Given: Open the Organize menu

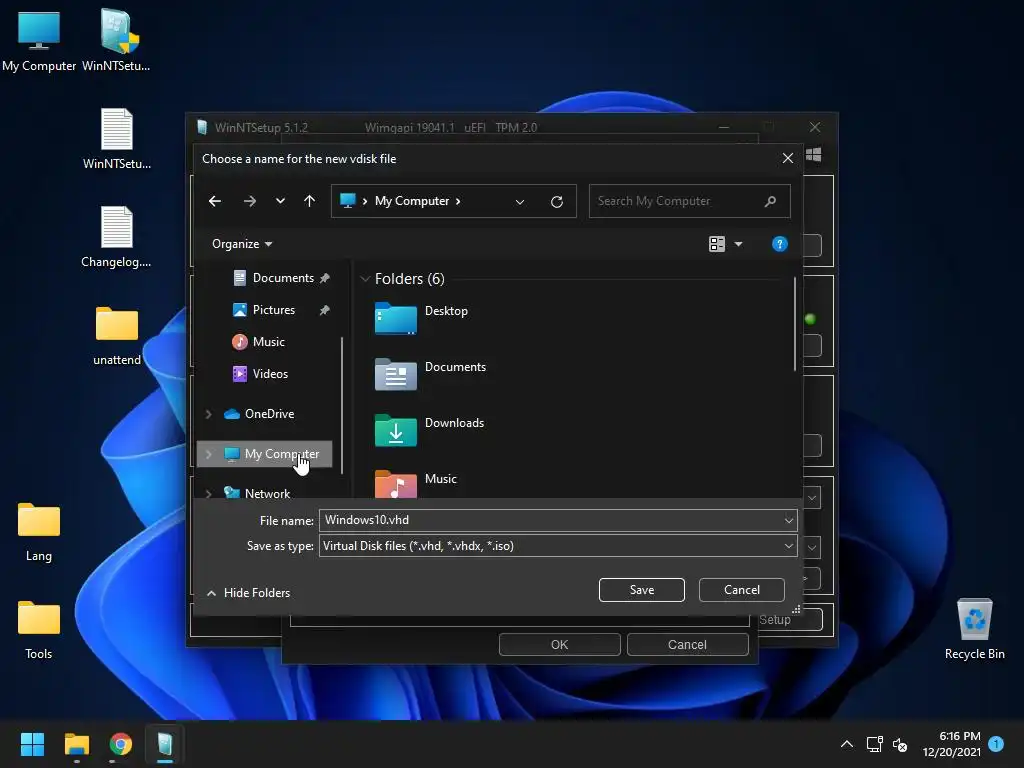Looking at the screenshot, I should [242, 244].
